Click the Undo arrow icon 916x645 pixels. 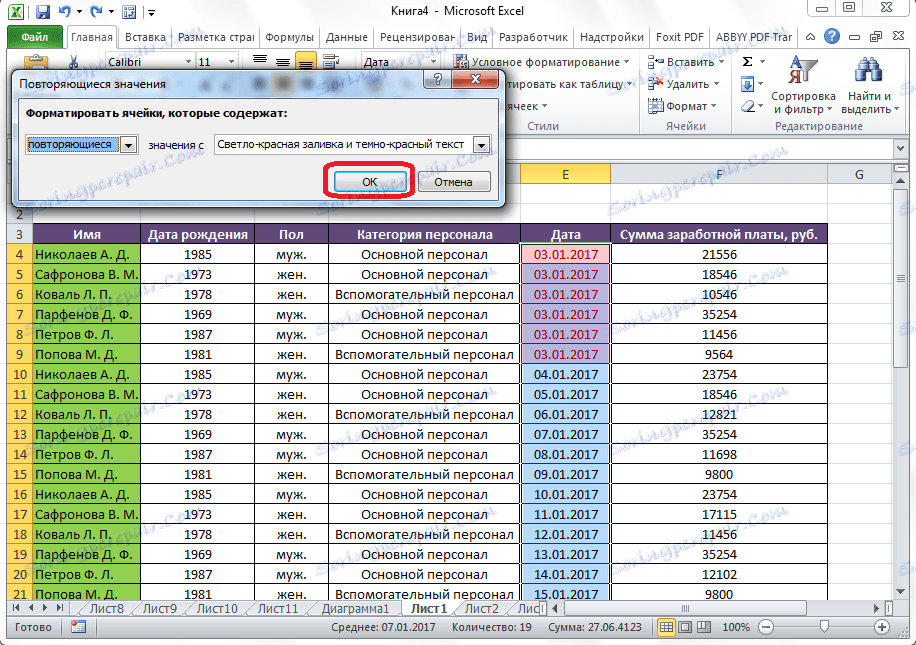pos(67,13)
